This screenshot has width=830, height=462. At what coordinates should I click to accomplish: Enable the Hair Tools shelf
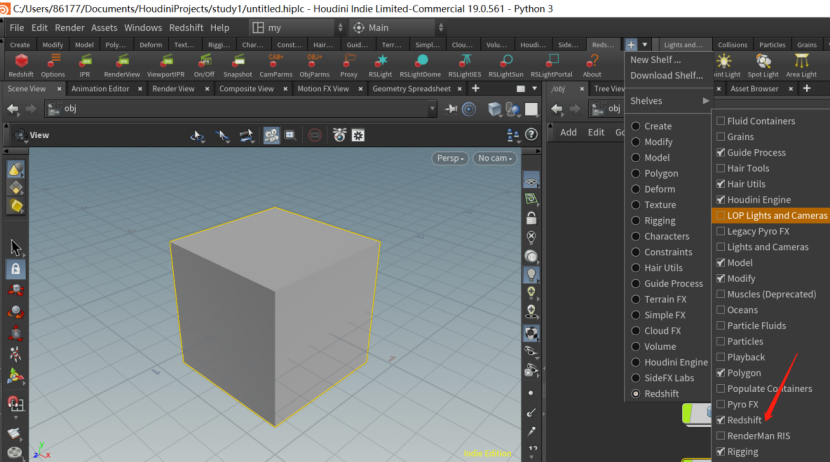720,168
